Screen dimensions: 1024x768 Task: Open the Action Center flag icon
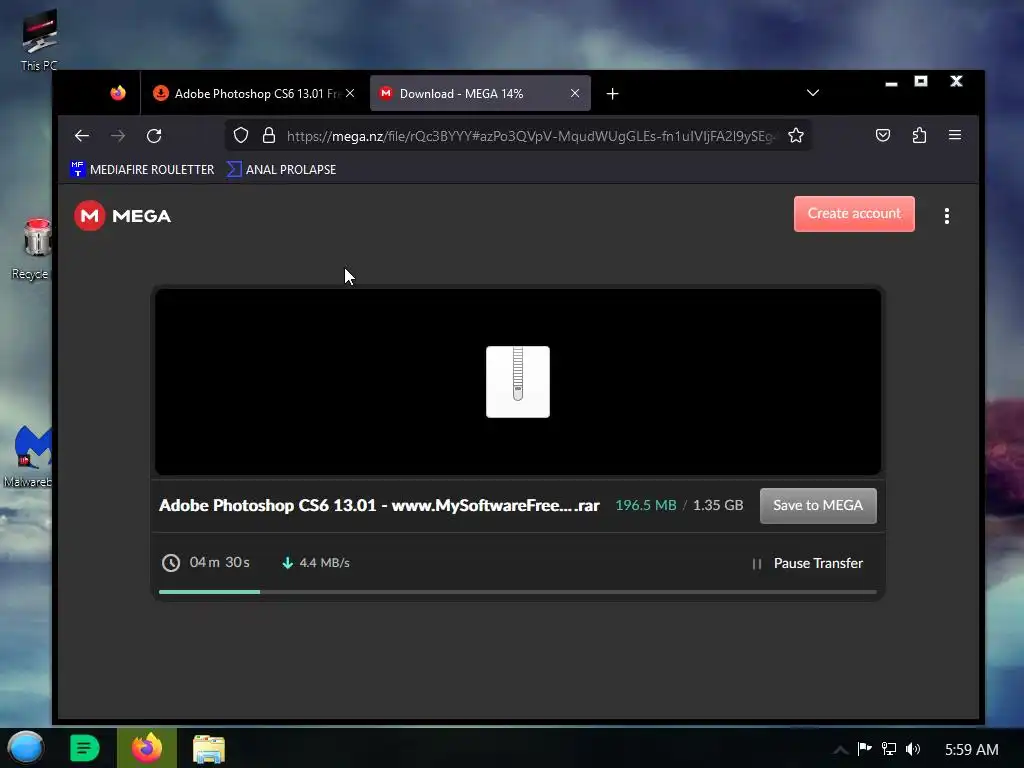click(x=865, y=748)
